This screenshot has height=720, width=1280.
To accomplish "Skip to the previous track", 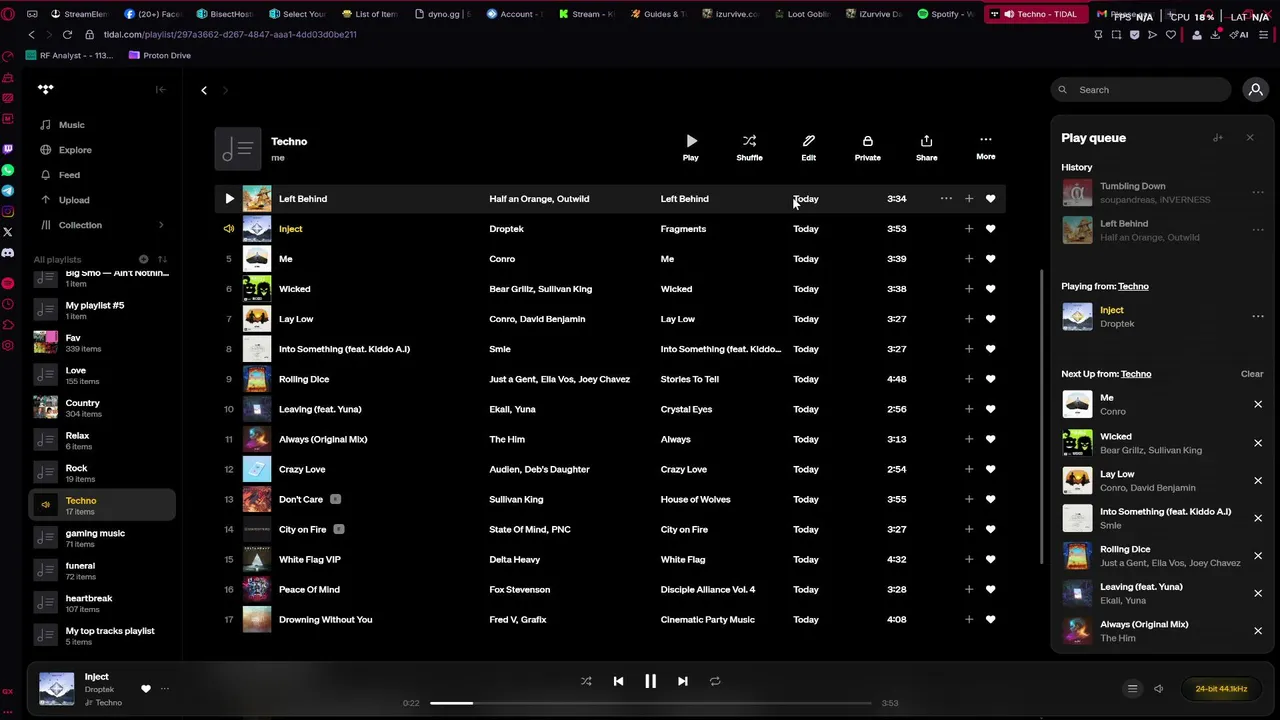I will (618, 681).
